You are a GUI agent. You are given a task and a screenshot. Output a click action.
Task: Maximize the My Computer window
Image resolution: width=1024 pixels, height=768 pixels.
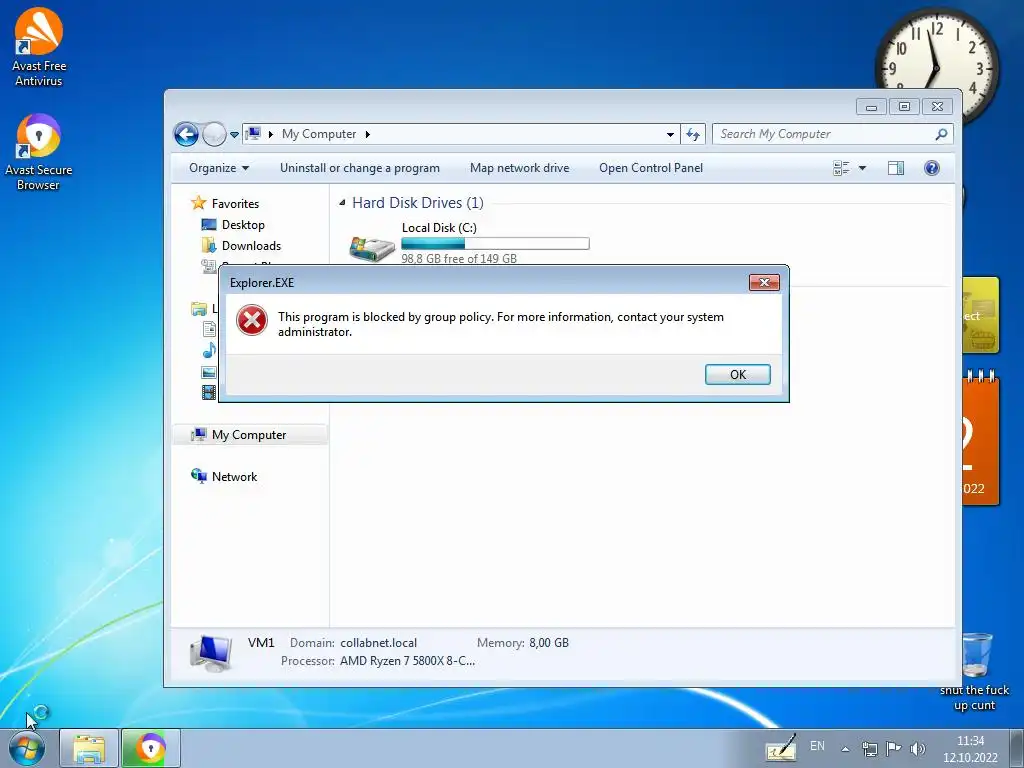(x=904, y=106)
